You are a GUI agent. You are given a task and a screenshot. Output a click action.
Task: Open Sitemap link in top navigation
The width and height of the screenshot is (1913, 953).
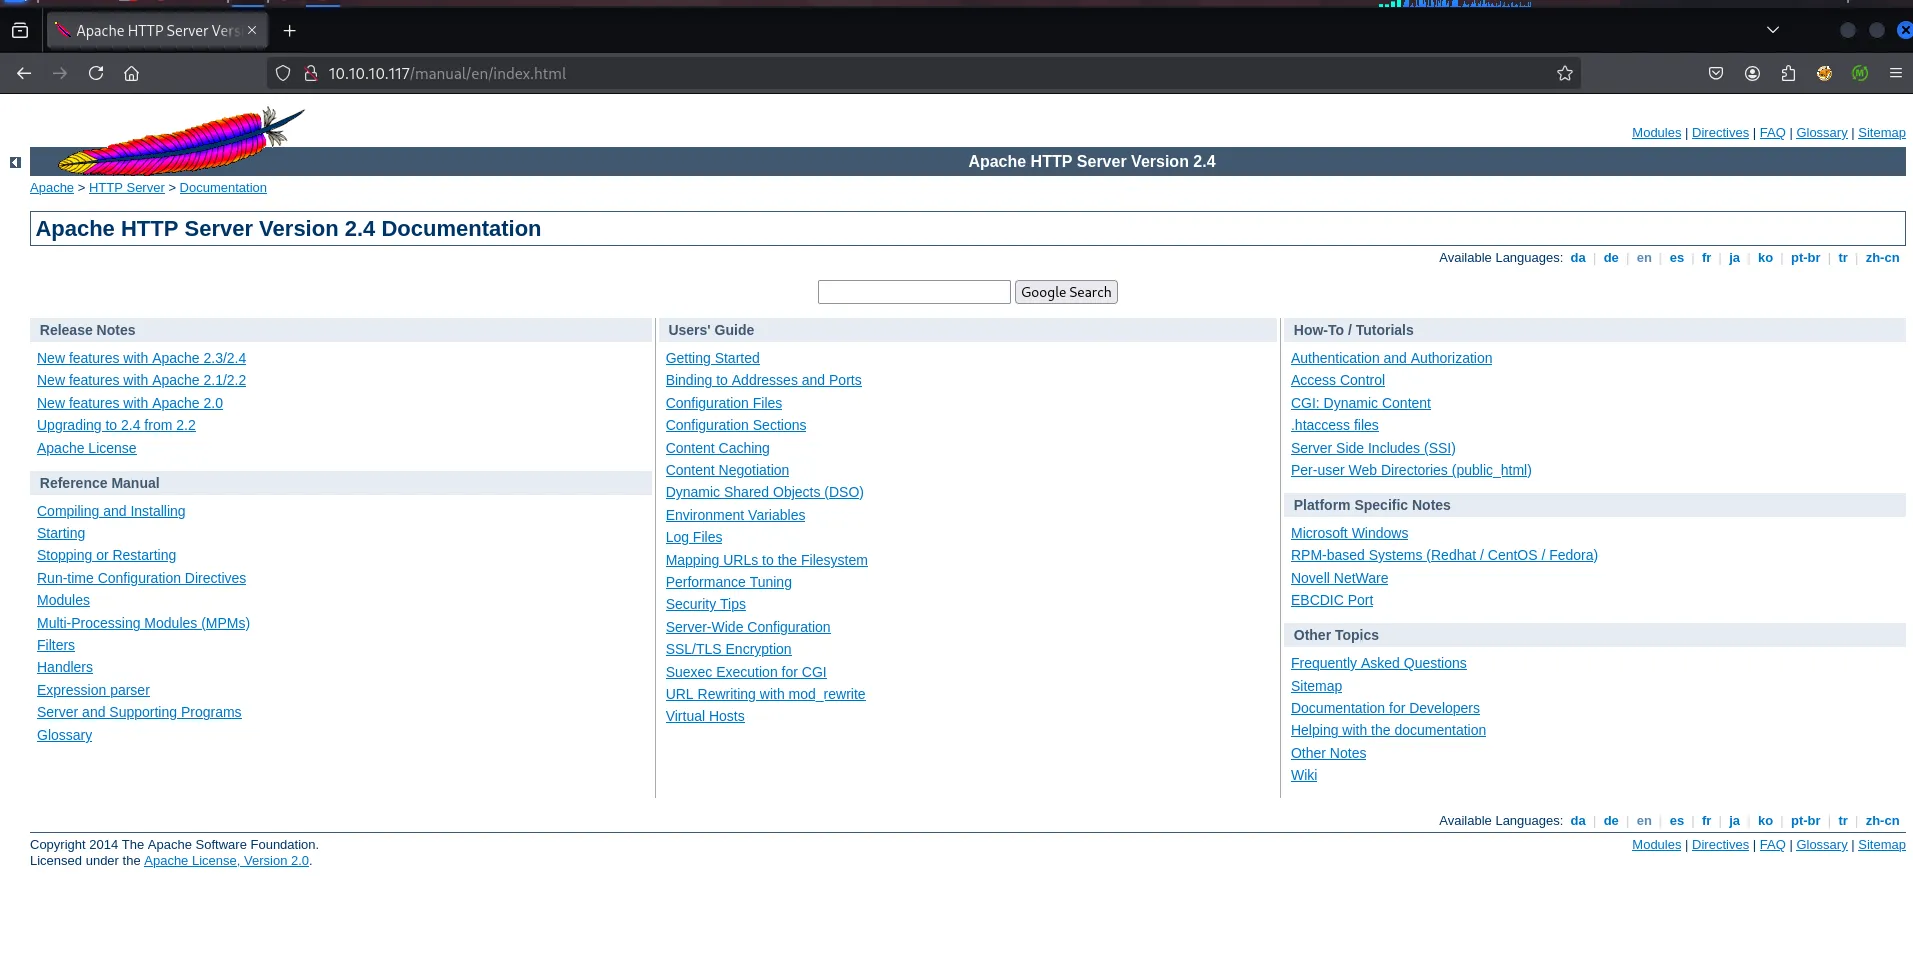tap(1881, 133)
